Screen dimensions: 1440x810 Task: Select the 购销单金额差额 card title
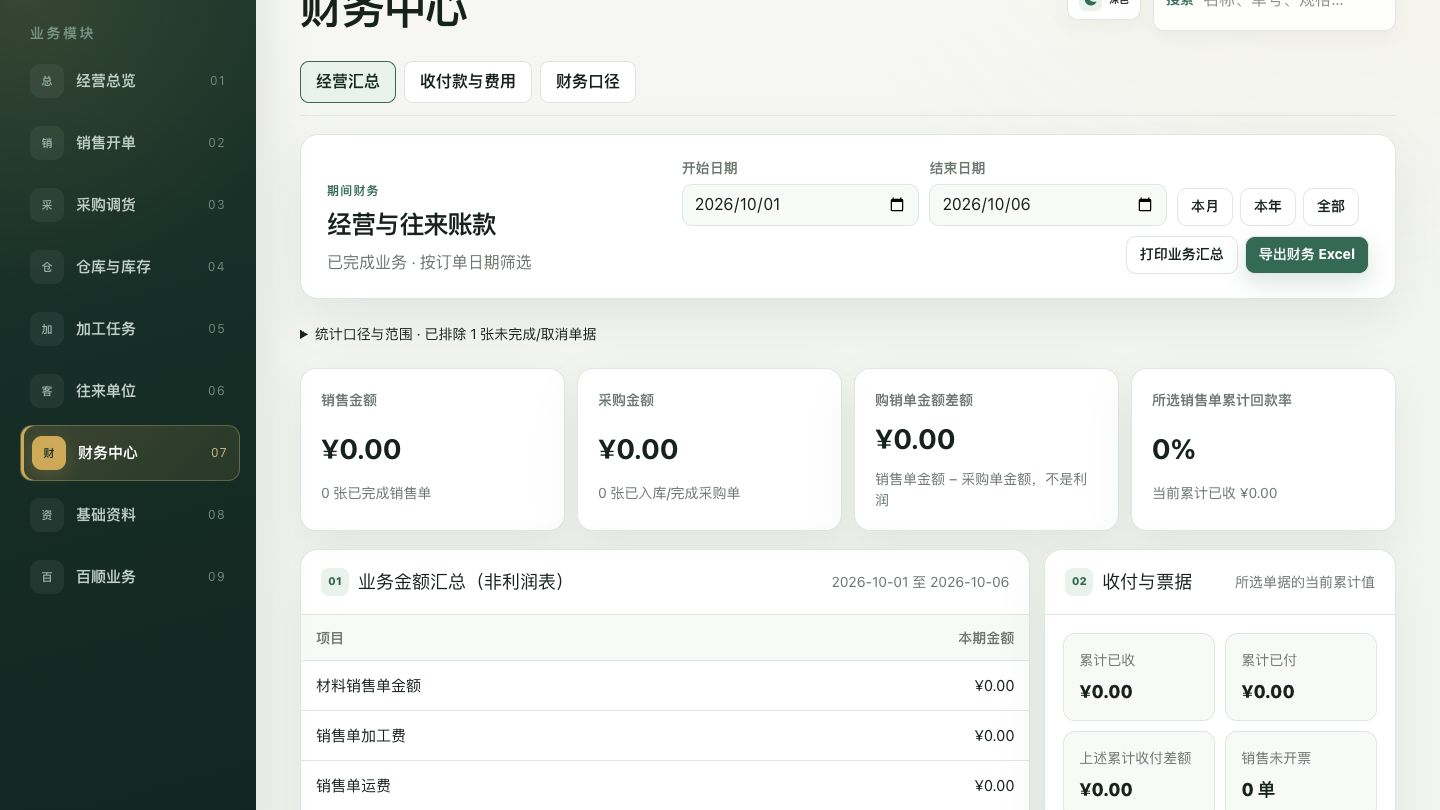click(924, 400)
